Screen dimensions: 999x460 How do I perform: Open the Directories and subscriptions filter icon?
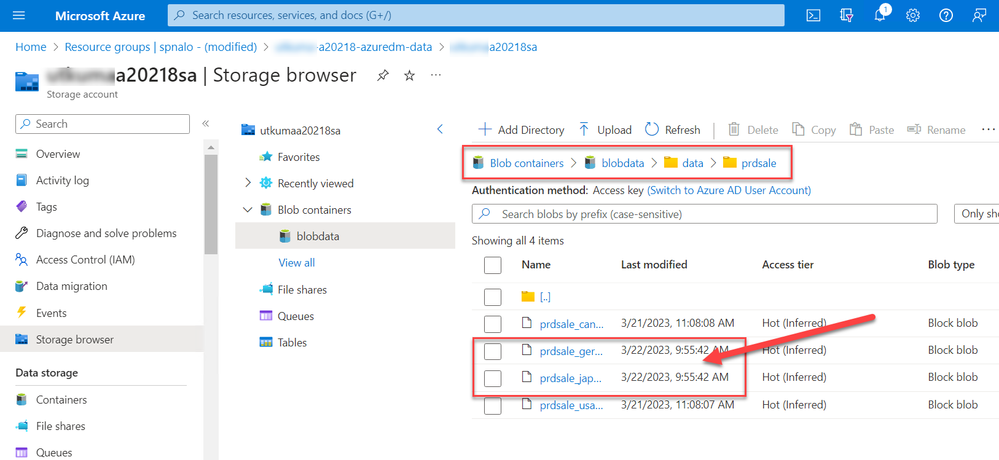(x=846, y=16)
